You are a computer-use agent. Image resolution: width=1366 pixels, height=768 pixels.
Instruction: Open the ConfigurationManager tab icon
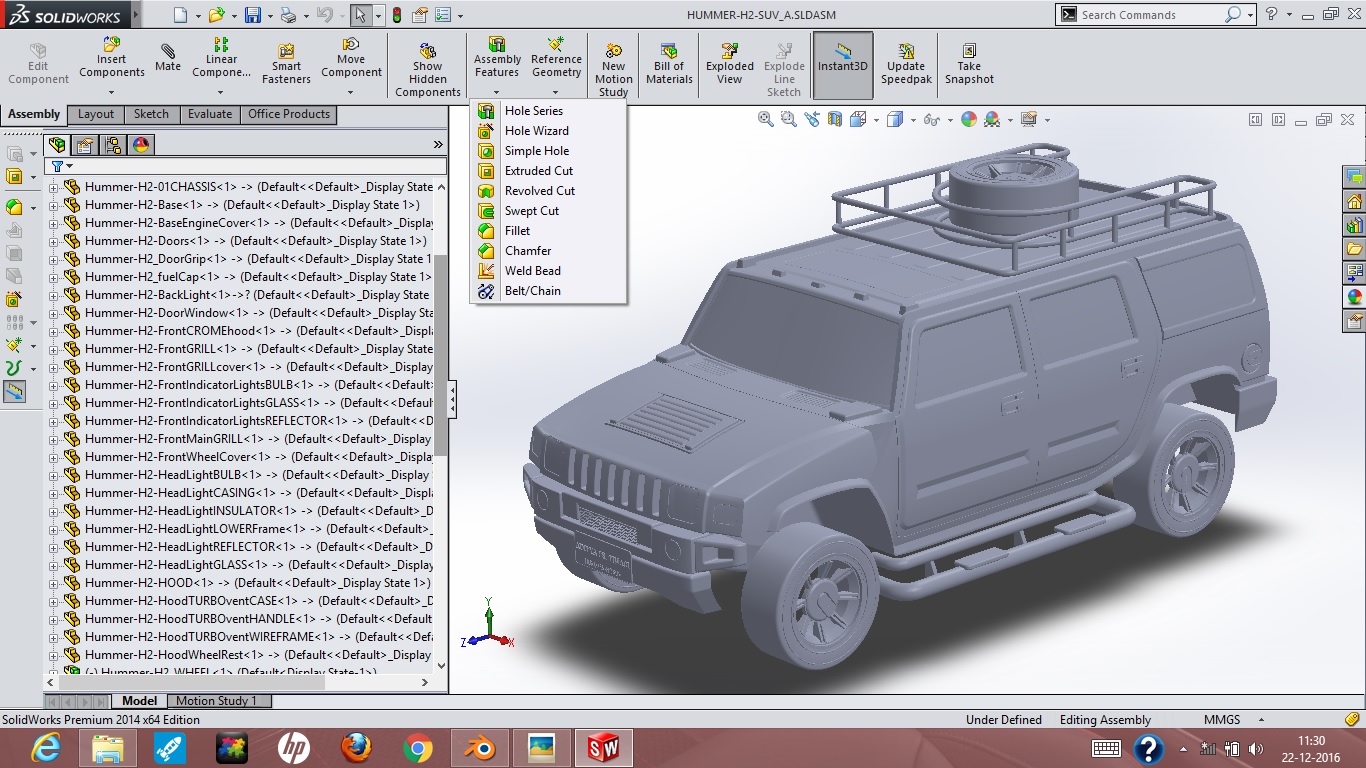click(x=113, y=145)
